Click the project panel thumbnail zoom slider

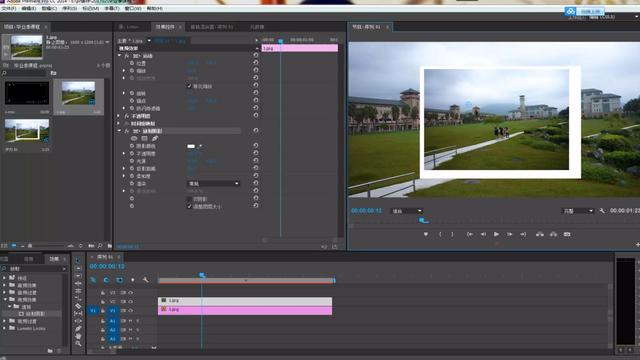(x=29, y=246)
